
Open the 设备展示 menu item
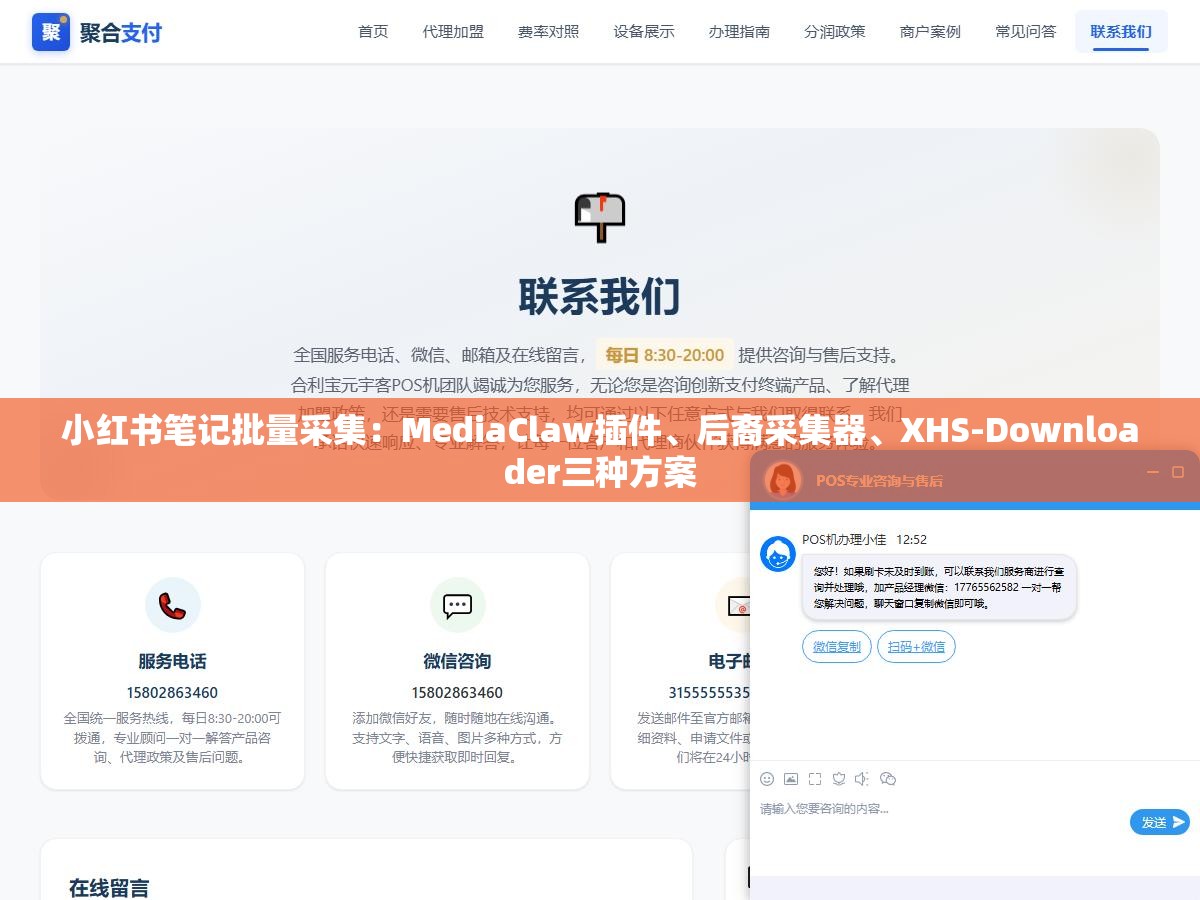pos(644,32)
